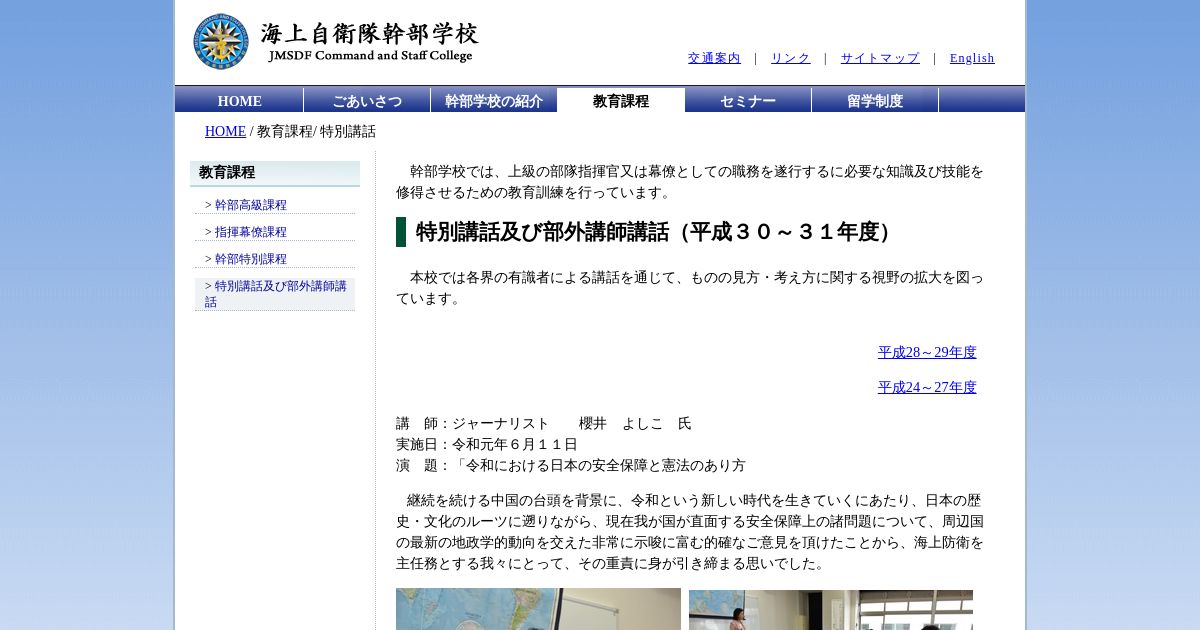This screenshot has height=630, width=1200.
Task: Click the 講師：ジャーナリスト 櫻井よしこ line
Action: [x=544, y=423]
